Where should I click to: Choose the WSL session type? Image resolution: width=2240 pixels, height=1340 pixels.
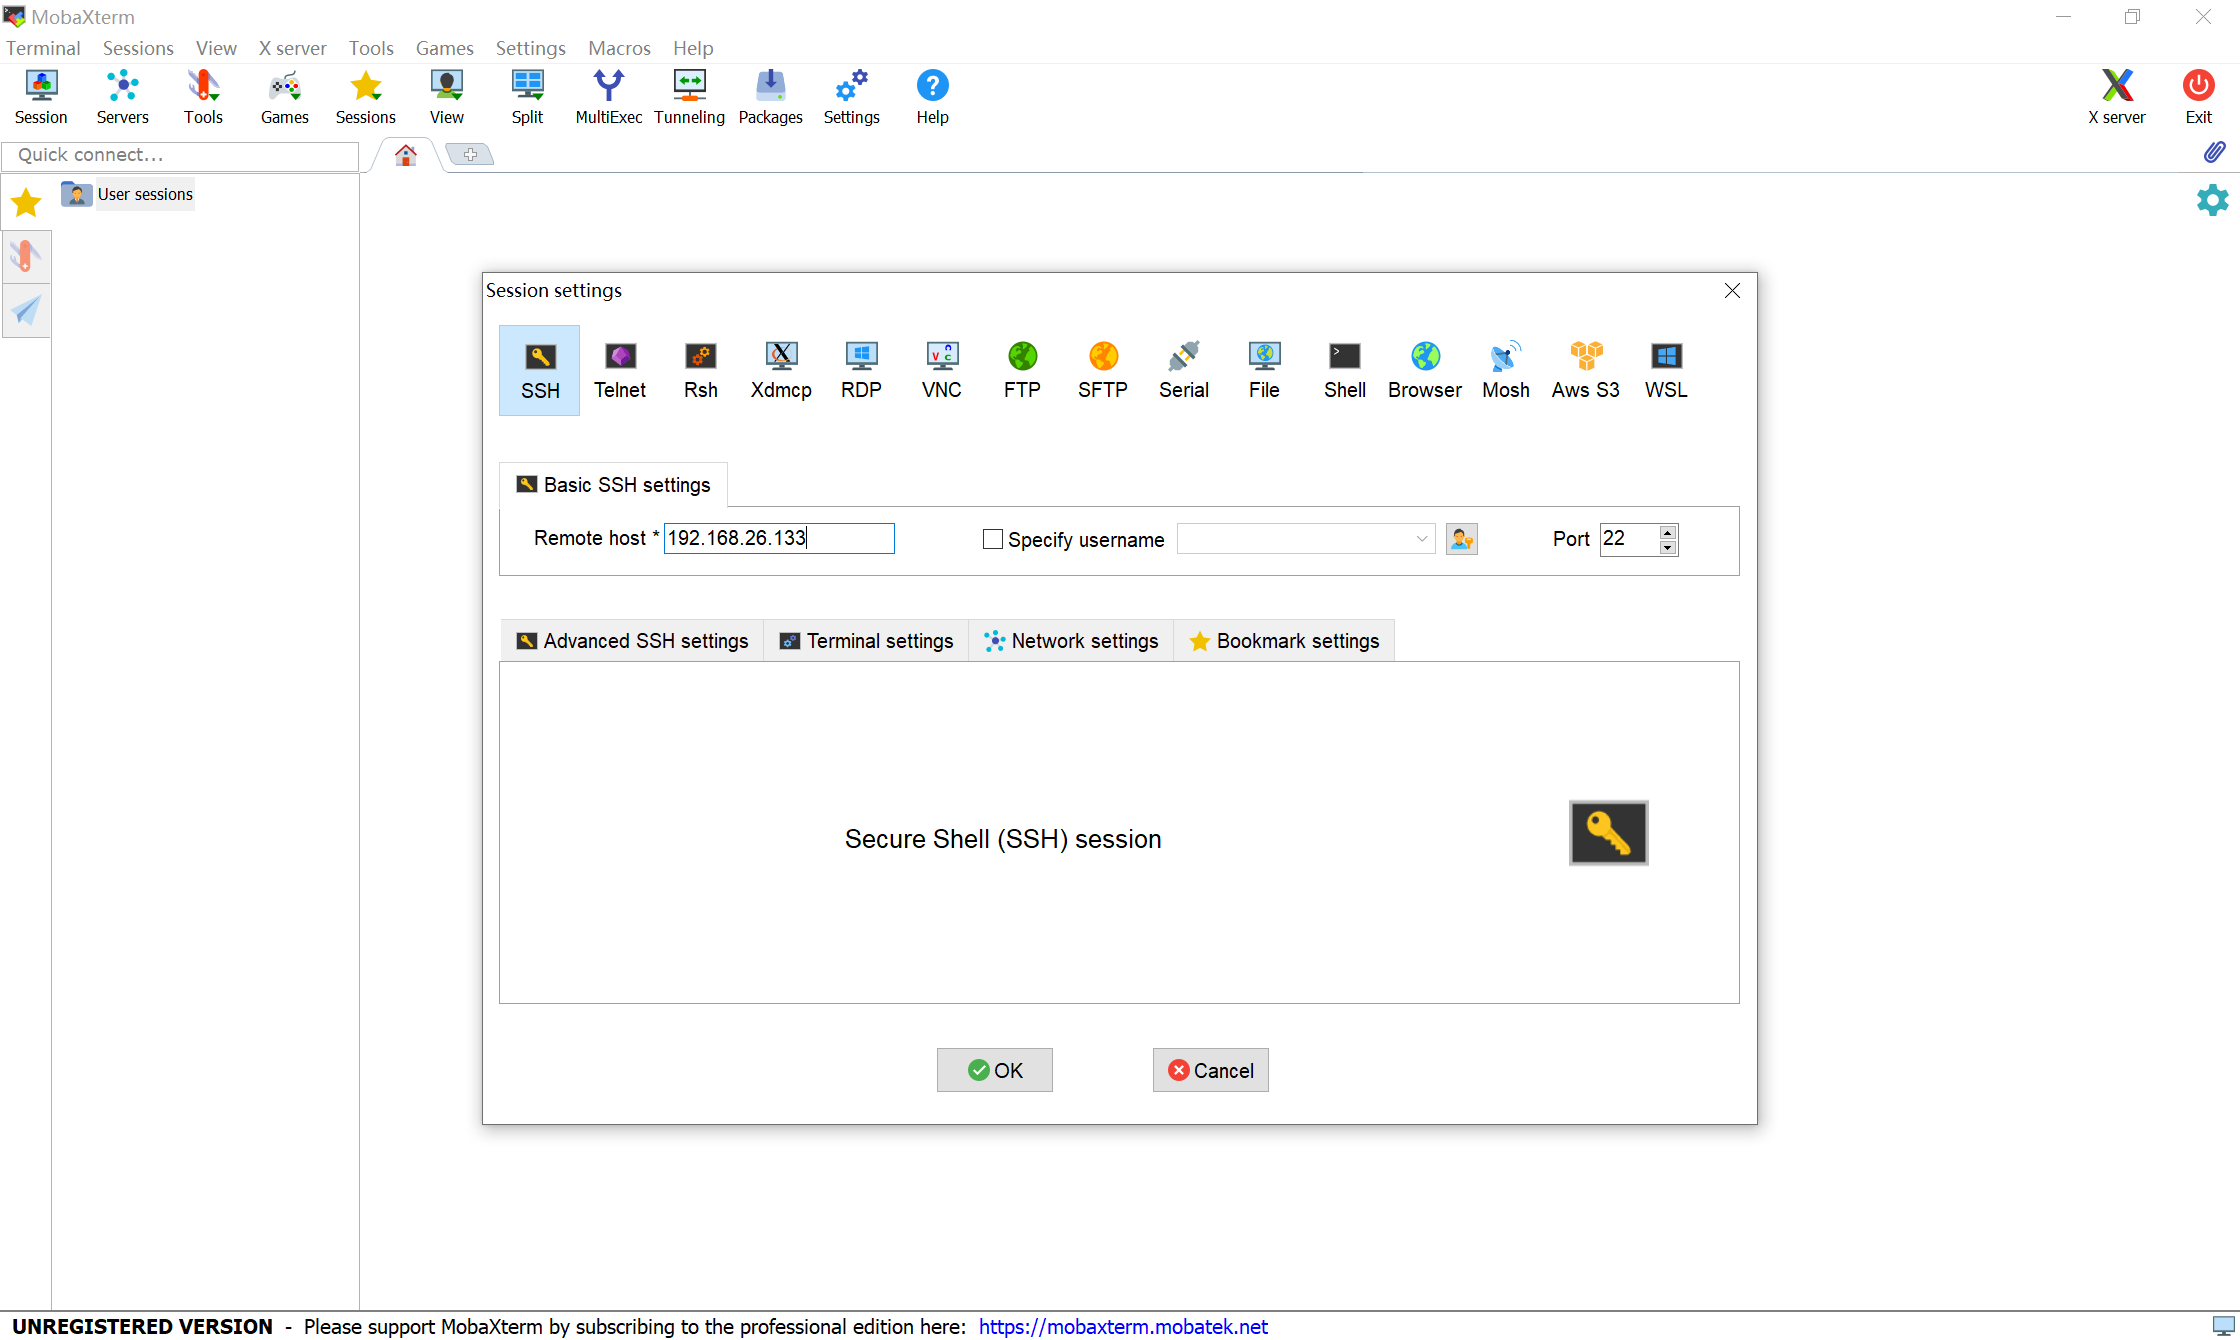click(1666, 370)
